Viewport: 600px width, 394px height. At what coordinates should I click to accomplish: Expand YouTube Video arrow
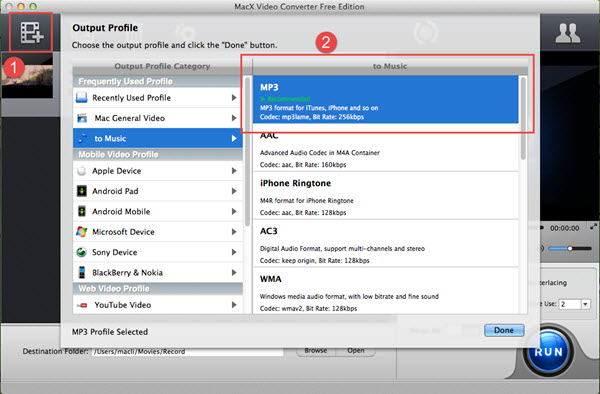[234, 305]
